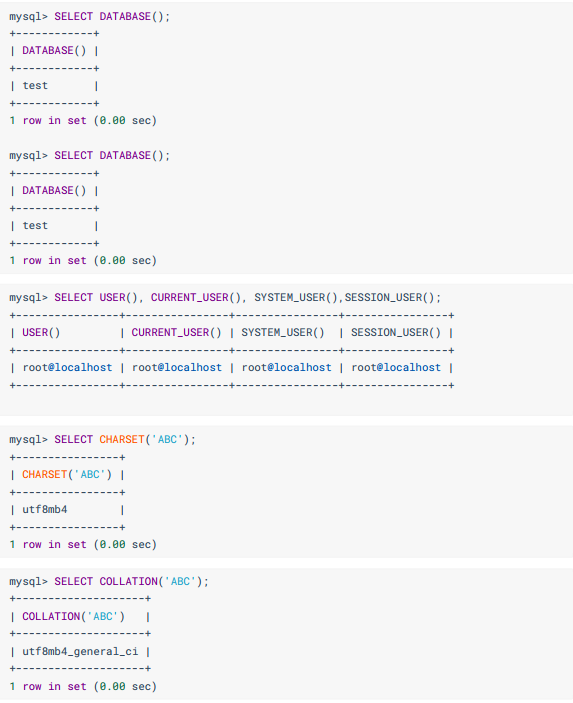Click the SESSION_USER() column header
Image resolution: width=573 pixels, height=703 pixels.
tap(395, 333)
